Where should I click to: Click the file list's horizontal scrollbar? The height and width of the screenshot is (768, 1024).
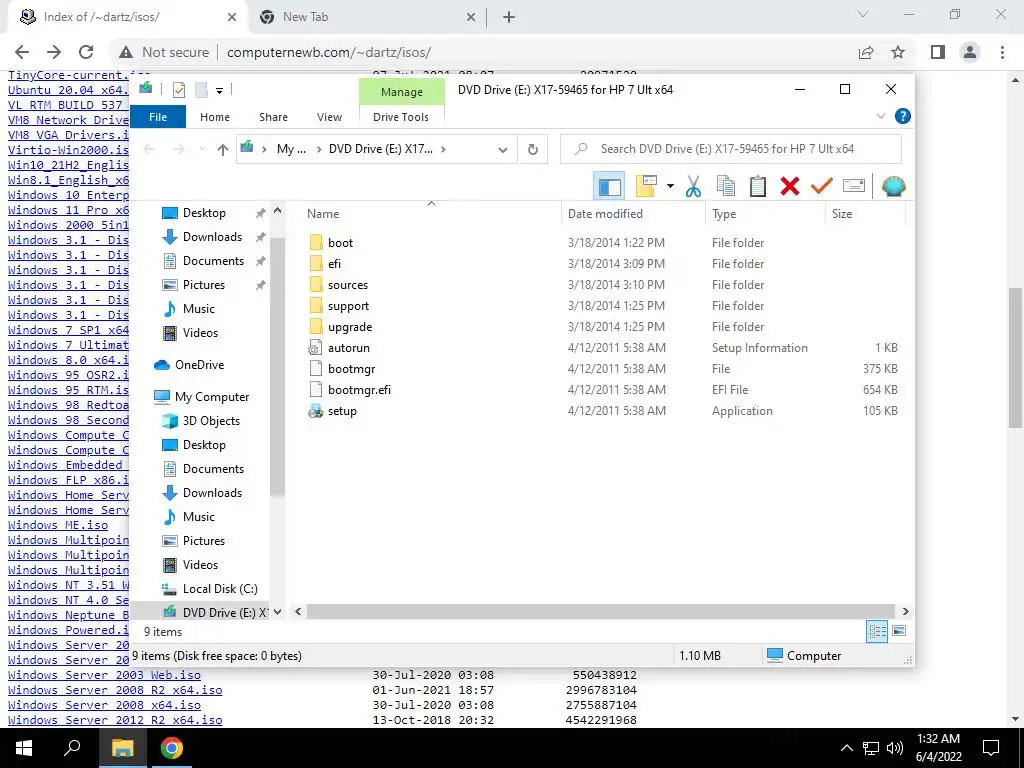(x=600, y=611)
